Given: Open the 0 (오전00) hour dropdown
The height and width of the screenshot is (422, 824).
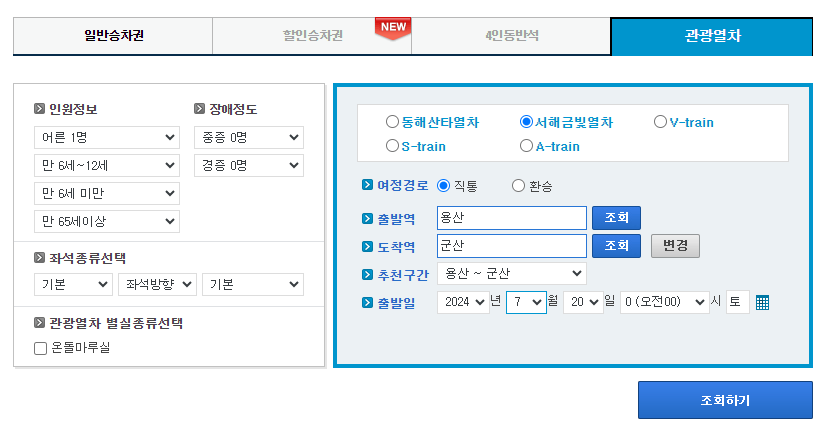Looking at the screenshot, I should 665,302.
